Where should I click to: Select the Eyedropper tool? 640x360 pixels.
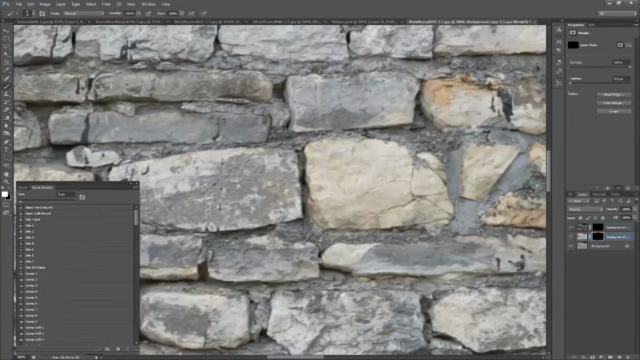(x=6, y=70)
